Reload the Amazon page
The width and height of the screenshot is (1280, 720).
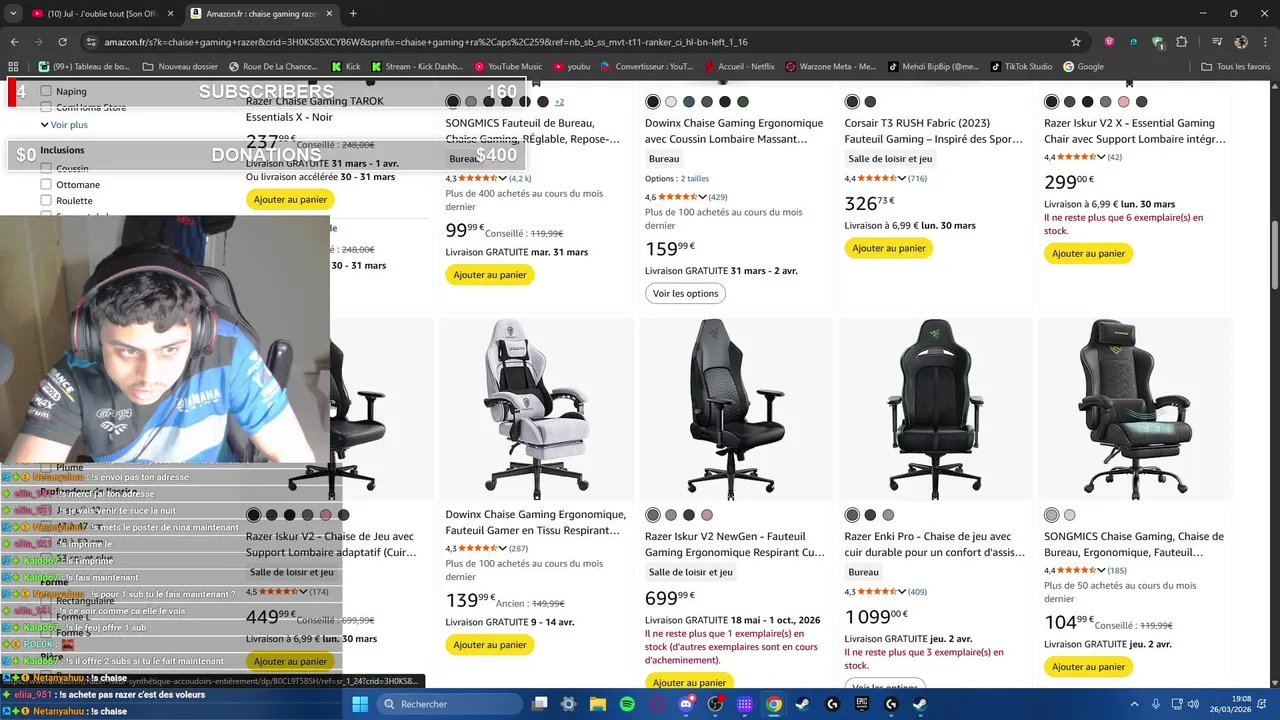click(x=62, y=42)
